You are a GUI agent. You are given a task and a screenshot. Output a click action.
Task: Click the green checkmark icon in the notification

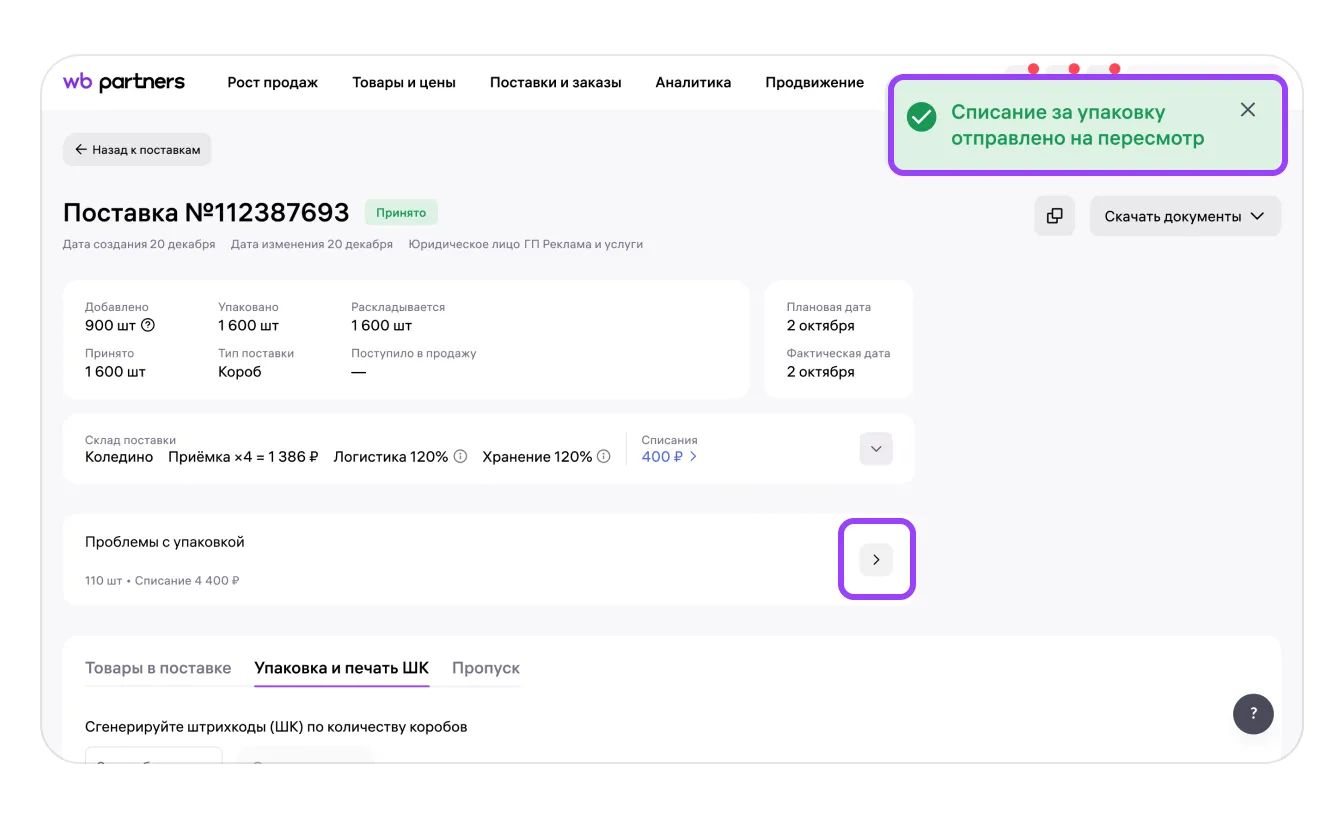point(921,117)
